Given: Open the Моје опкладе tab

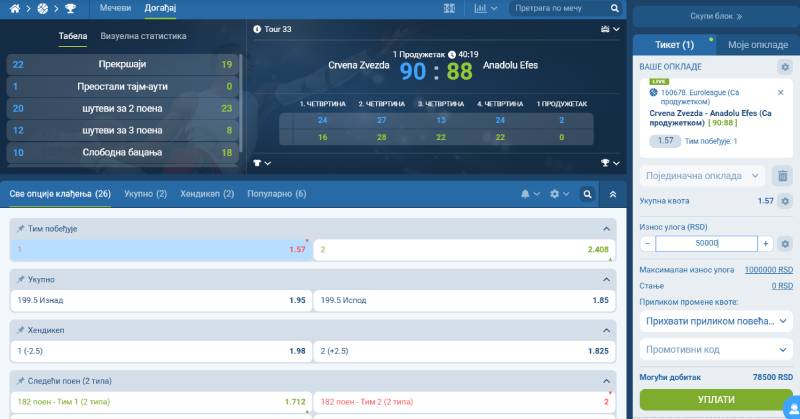Looking at the screenshot, I should point(758,45).
